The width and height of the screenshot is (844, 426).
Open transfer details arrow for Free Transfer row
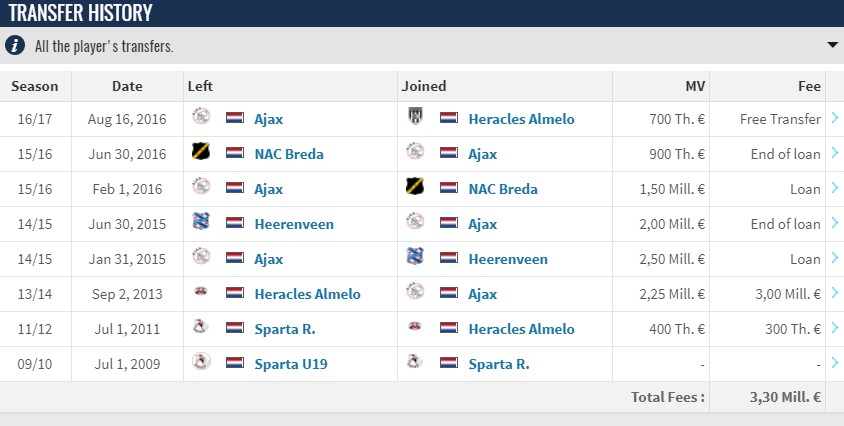(x=835, y=117)
